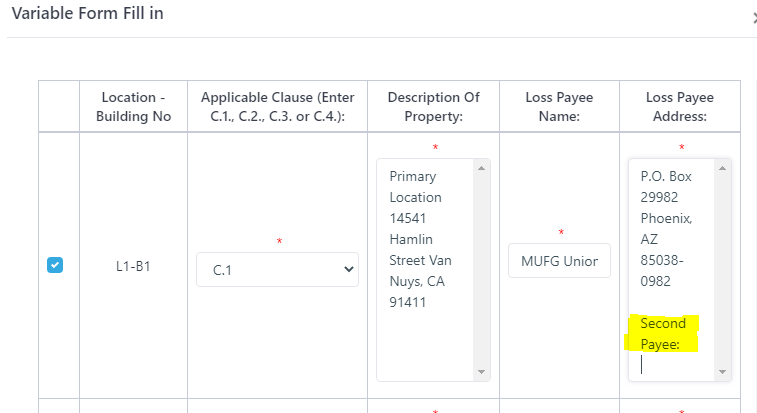Click the highlighted Second Payee text

[662, 333]
